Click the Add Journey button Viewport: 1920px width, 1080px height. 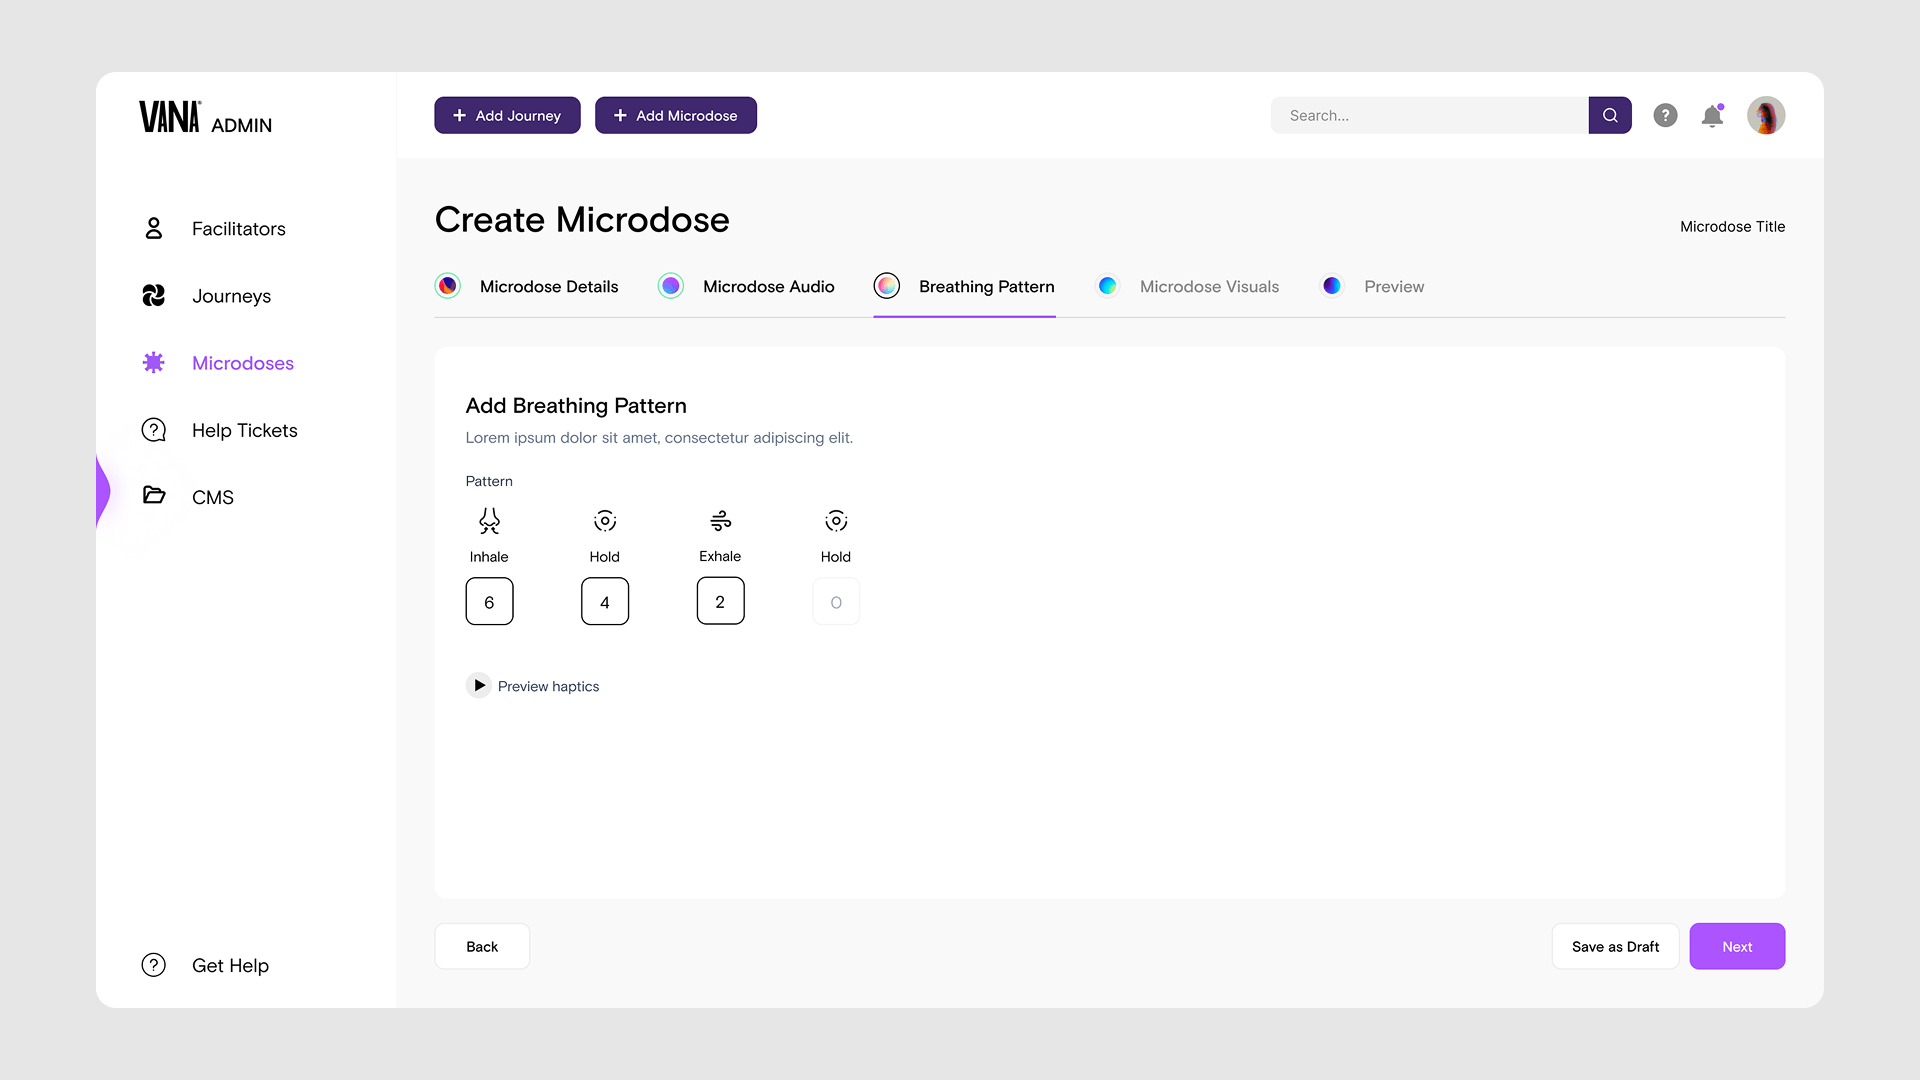pos(507,116)
